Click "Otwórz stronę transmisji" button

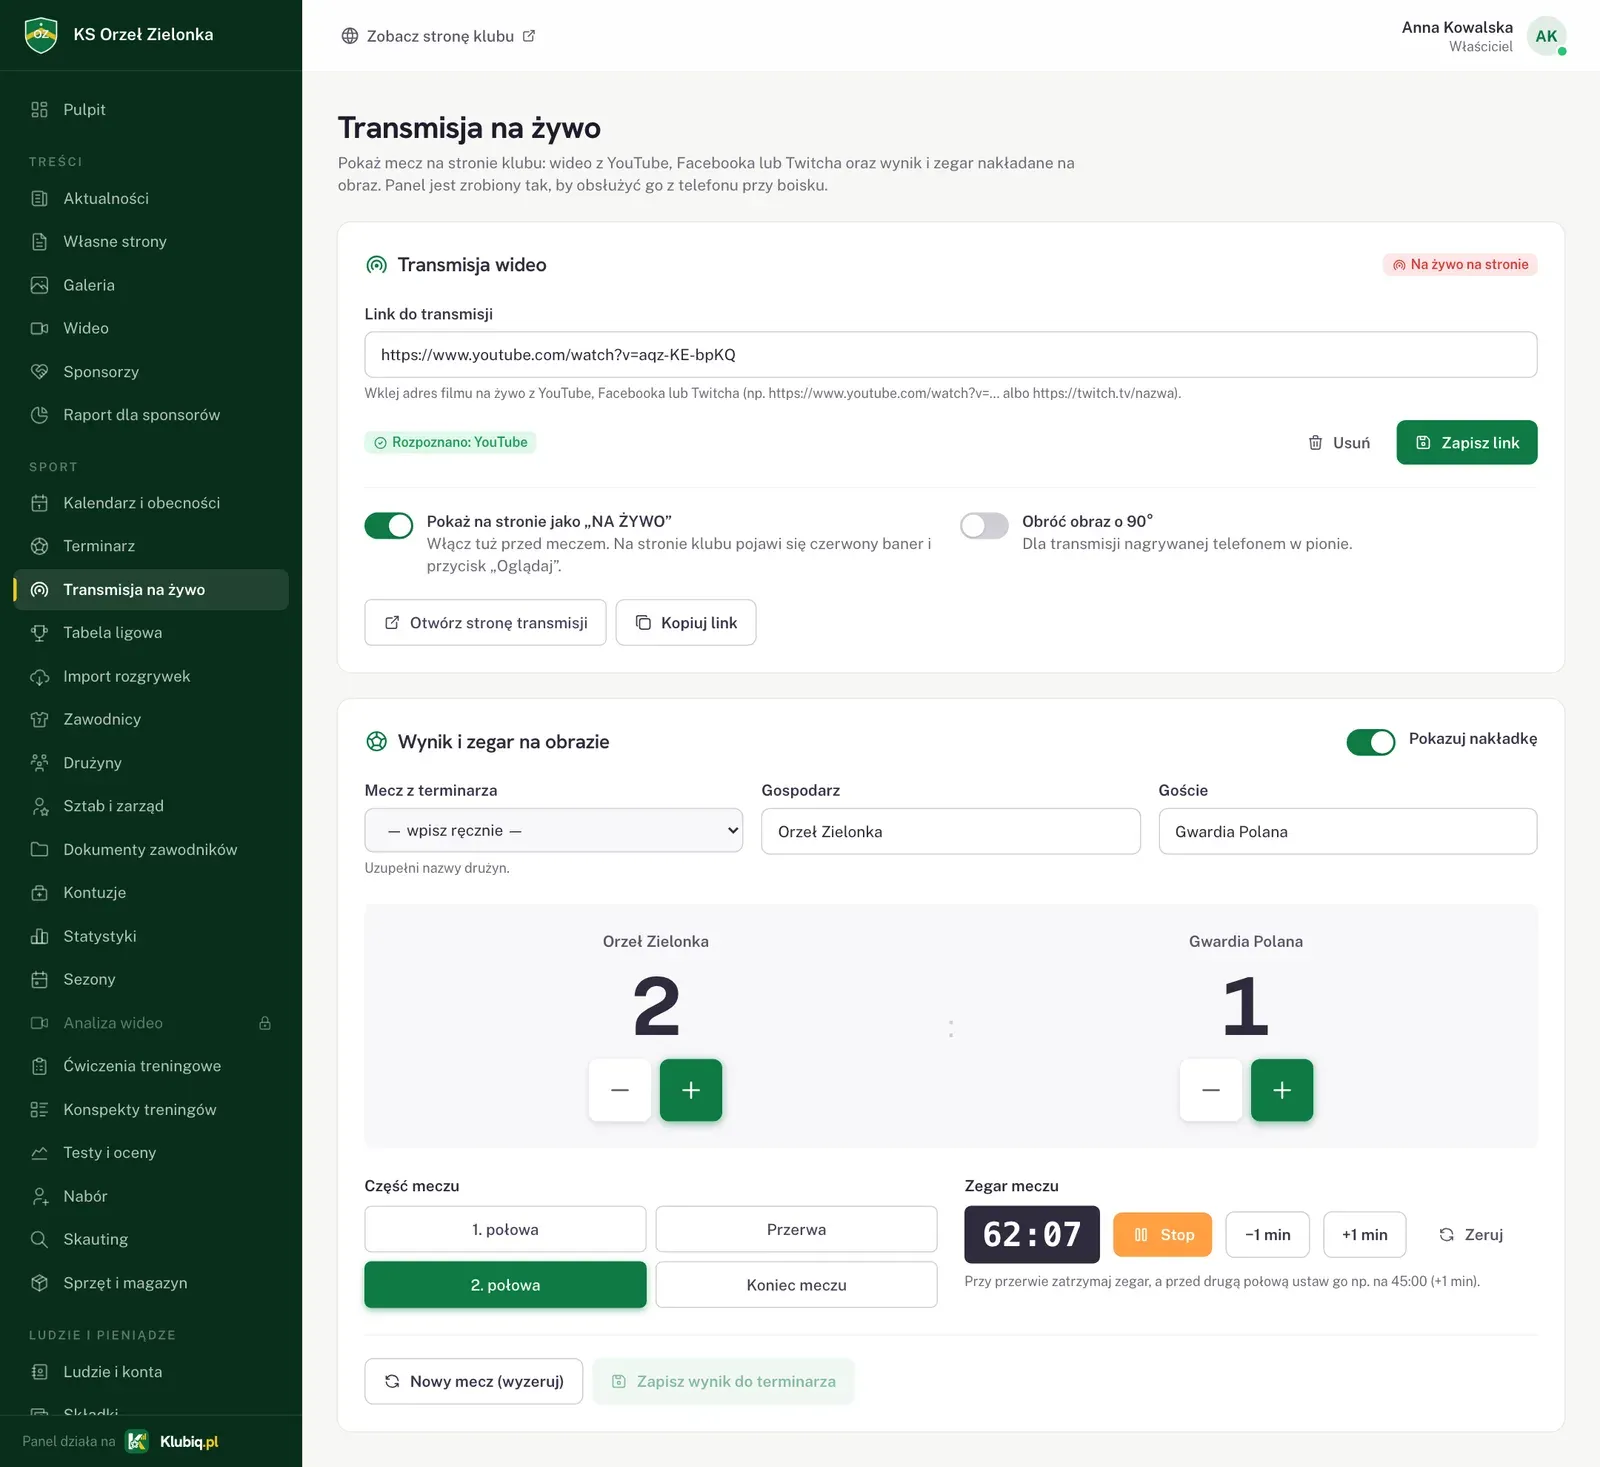486,623
